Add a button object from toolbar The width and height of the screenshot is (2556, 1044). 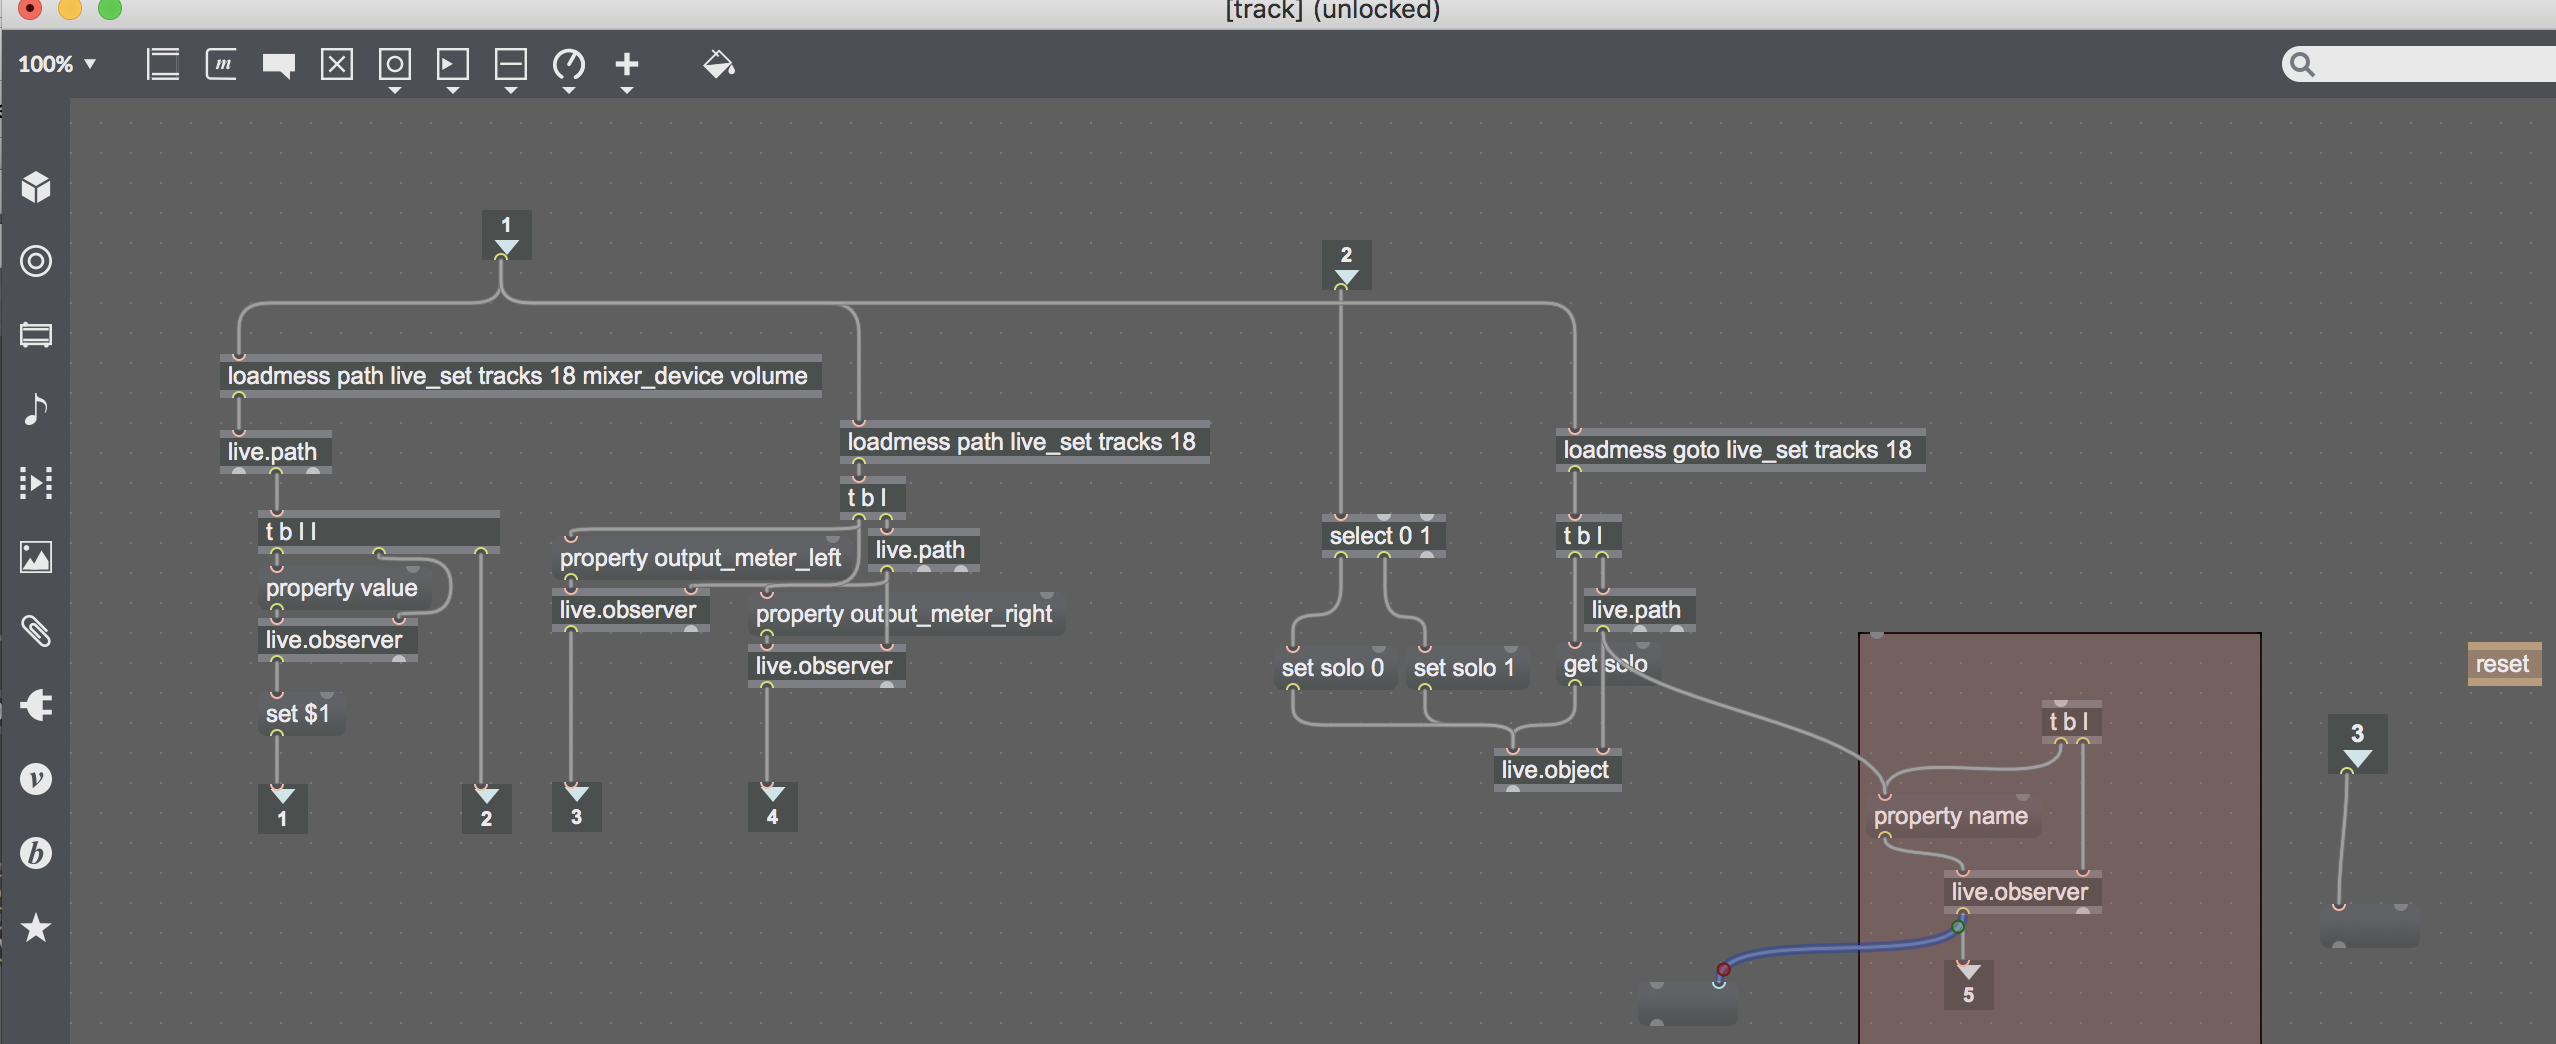pyautogui.click(x=395, y=65)
